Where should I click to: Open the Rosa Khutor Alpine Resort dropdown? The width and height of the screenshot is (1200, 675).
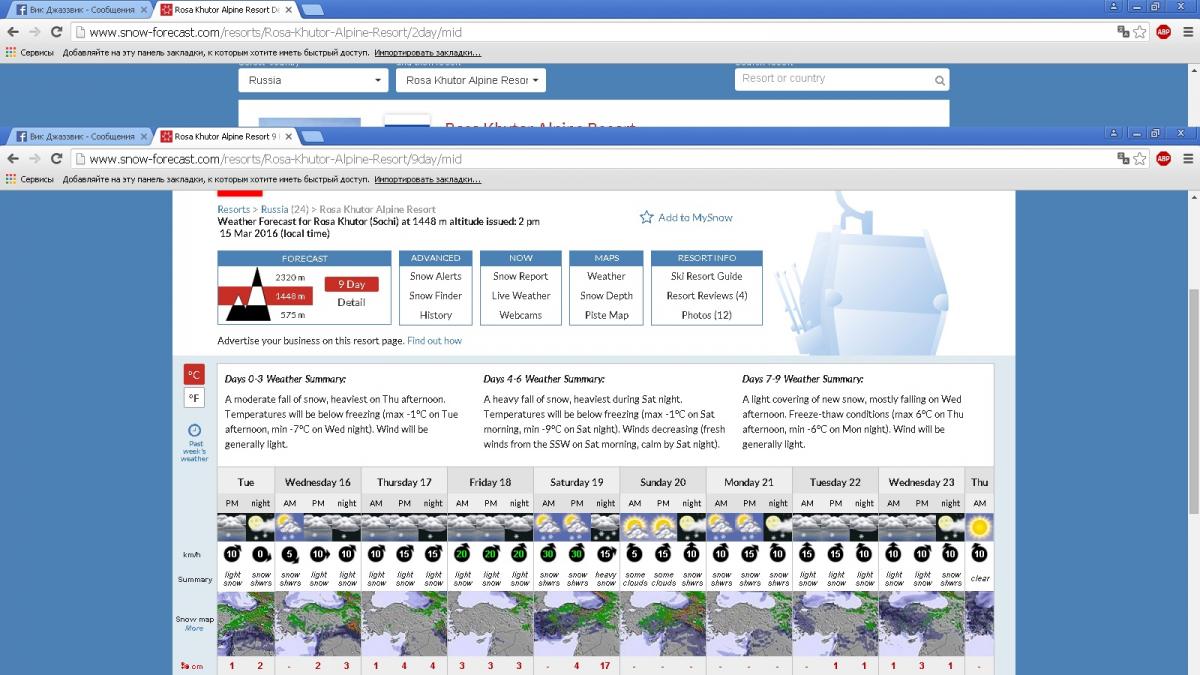pos(470,80)
